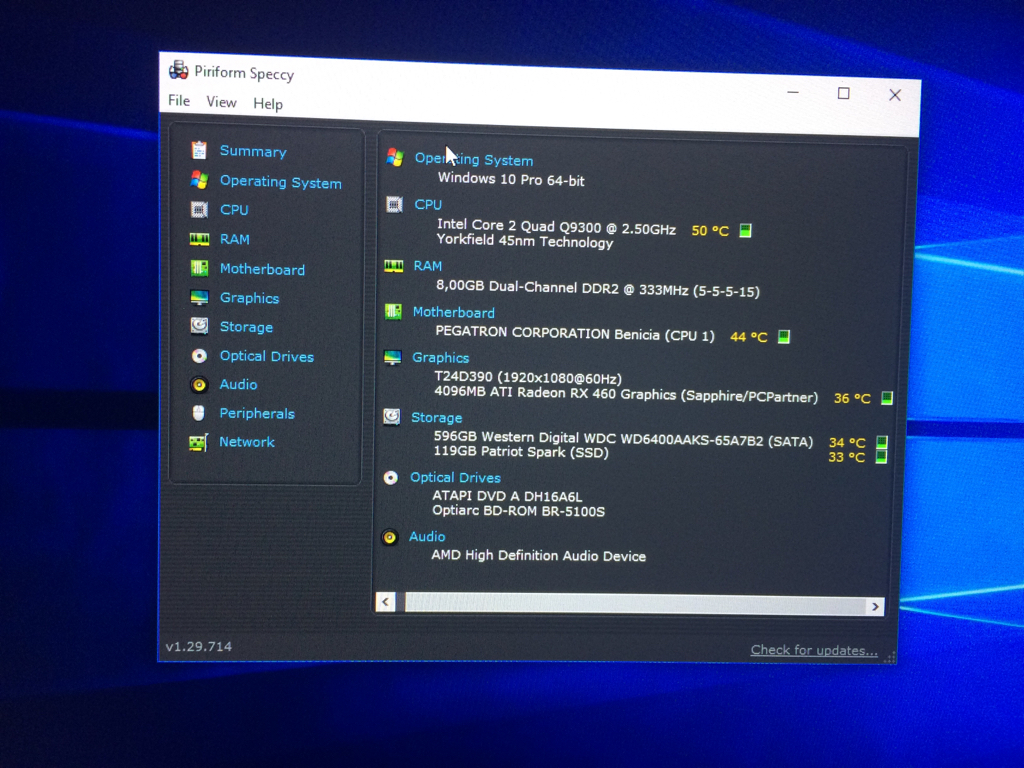This screenshot has height=768, width=1024.
Task: Click the Graphics monitor icon in sidebar
Action: 199,298
